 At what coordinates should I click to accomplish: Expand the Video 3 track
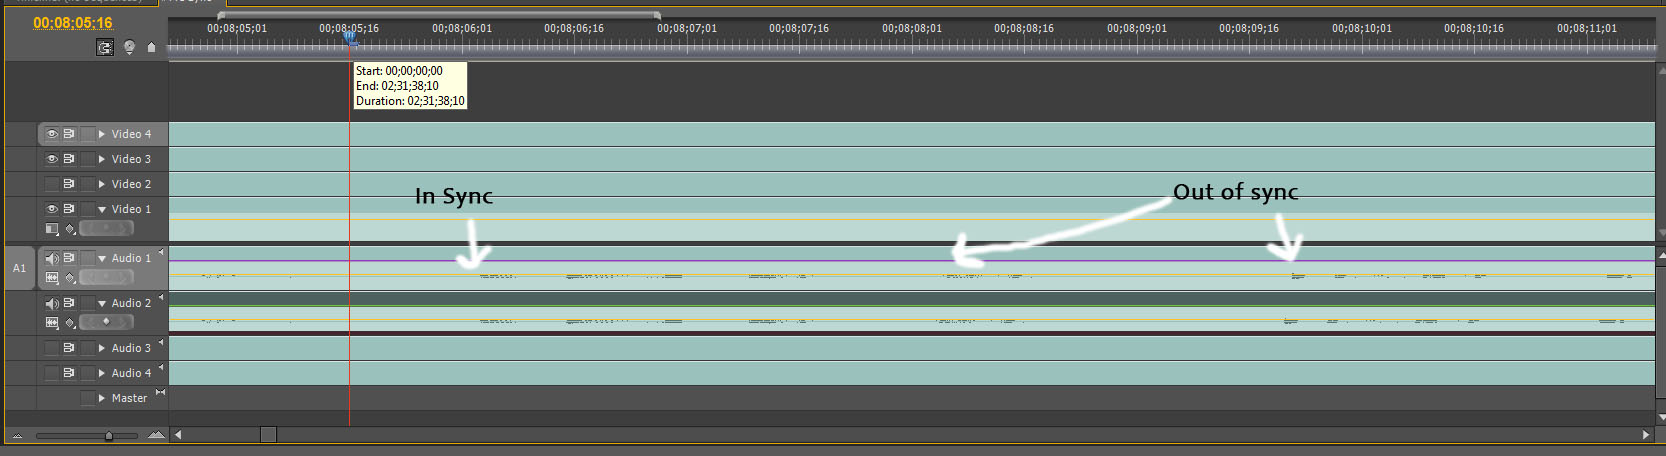tap(102, 159)
